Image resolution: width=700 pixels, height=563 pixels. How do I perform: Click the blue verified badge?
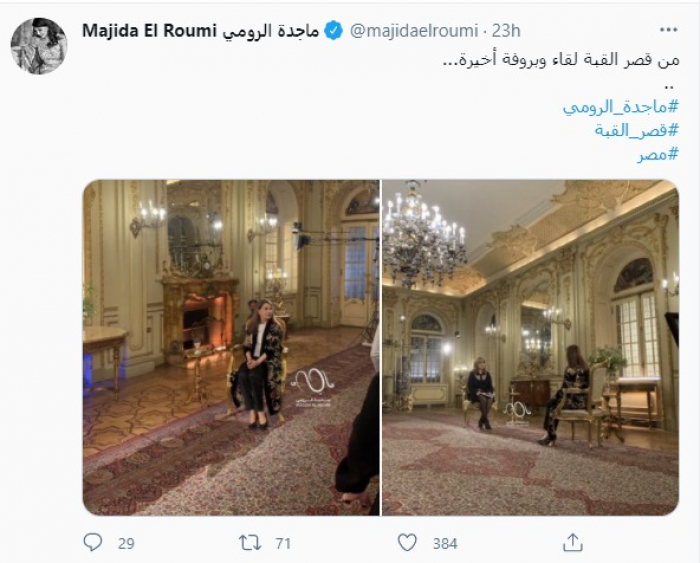pos(333,31)
